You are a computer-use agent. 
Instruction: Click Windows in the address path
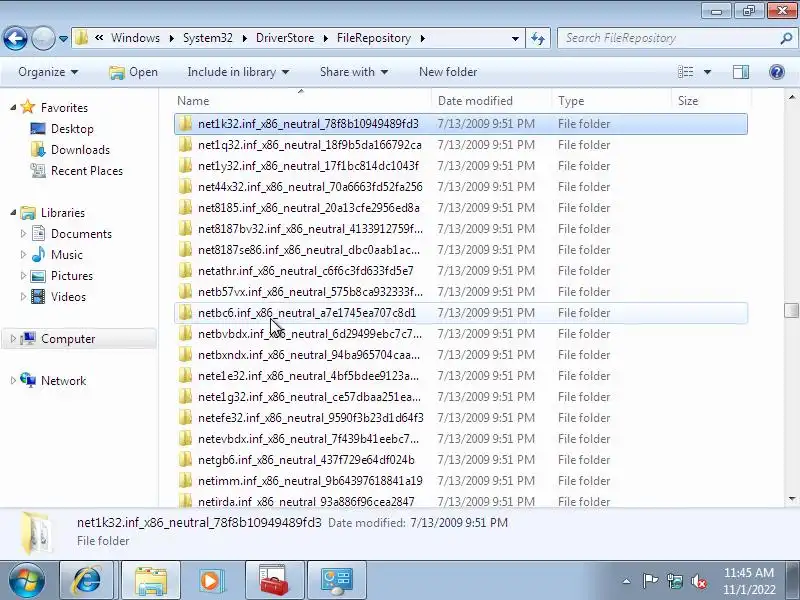point(135,38)
